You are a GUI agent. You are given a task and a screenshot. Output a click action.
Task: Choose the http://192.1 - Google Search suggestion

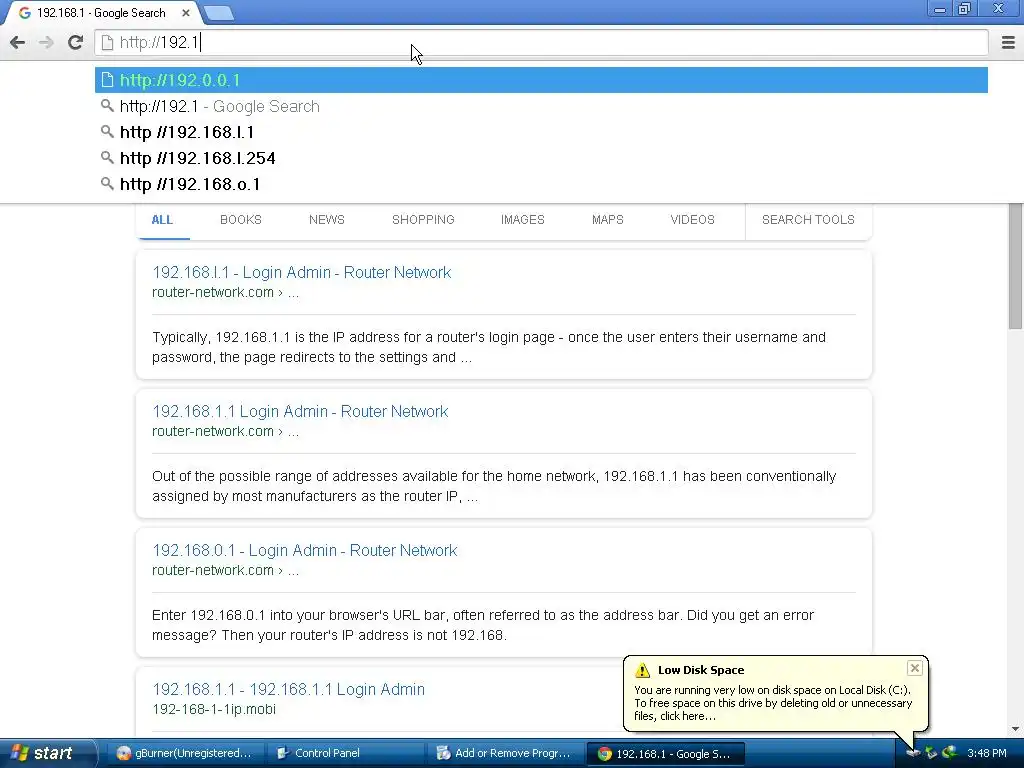coord(541,106)
